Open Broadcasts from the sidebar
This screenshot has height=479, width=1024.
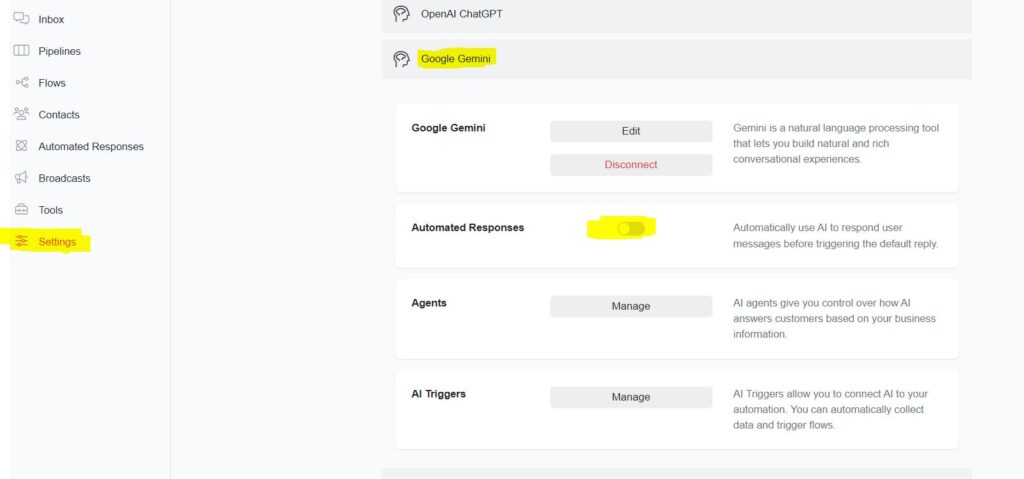coord(64,178)
